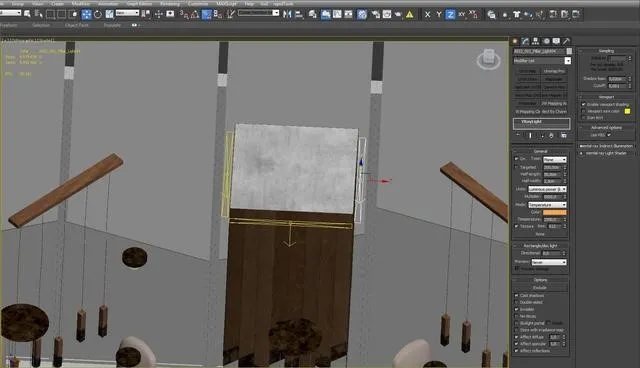Click the ViewCube in viewport
The width and height of the screenshot is (640, 368).
coord(489,59)
